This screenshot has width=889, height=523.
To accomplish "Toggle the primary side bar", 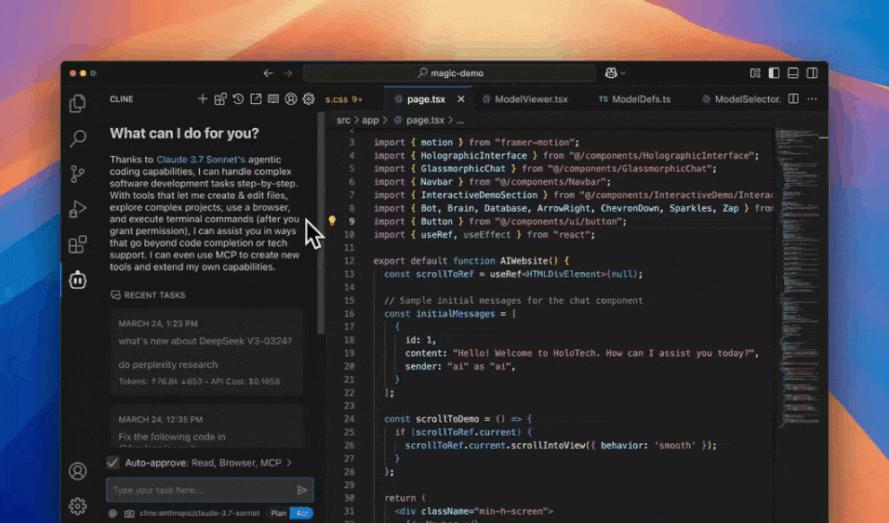I will click(x=774, y=73).
